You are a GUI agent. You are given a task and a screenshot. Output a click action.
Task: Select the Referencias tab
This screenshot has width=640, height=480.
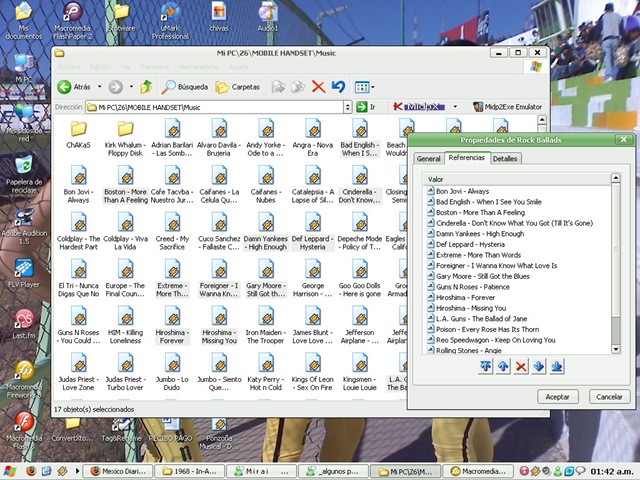[467, 158]
